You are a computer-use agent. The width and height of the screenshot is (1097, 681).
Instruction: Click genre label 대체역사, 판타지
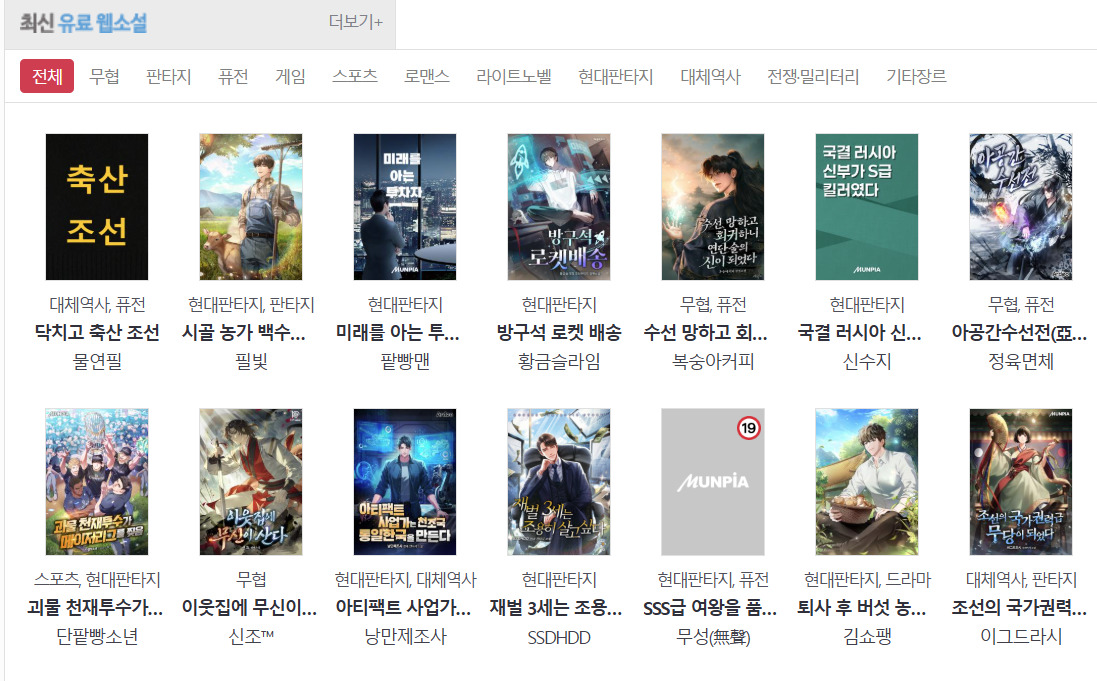pos(1021,580)
